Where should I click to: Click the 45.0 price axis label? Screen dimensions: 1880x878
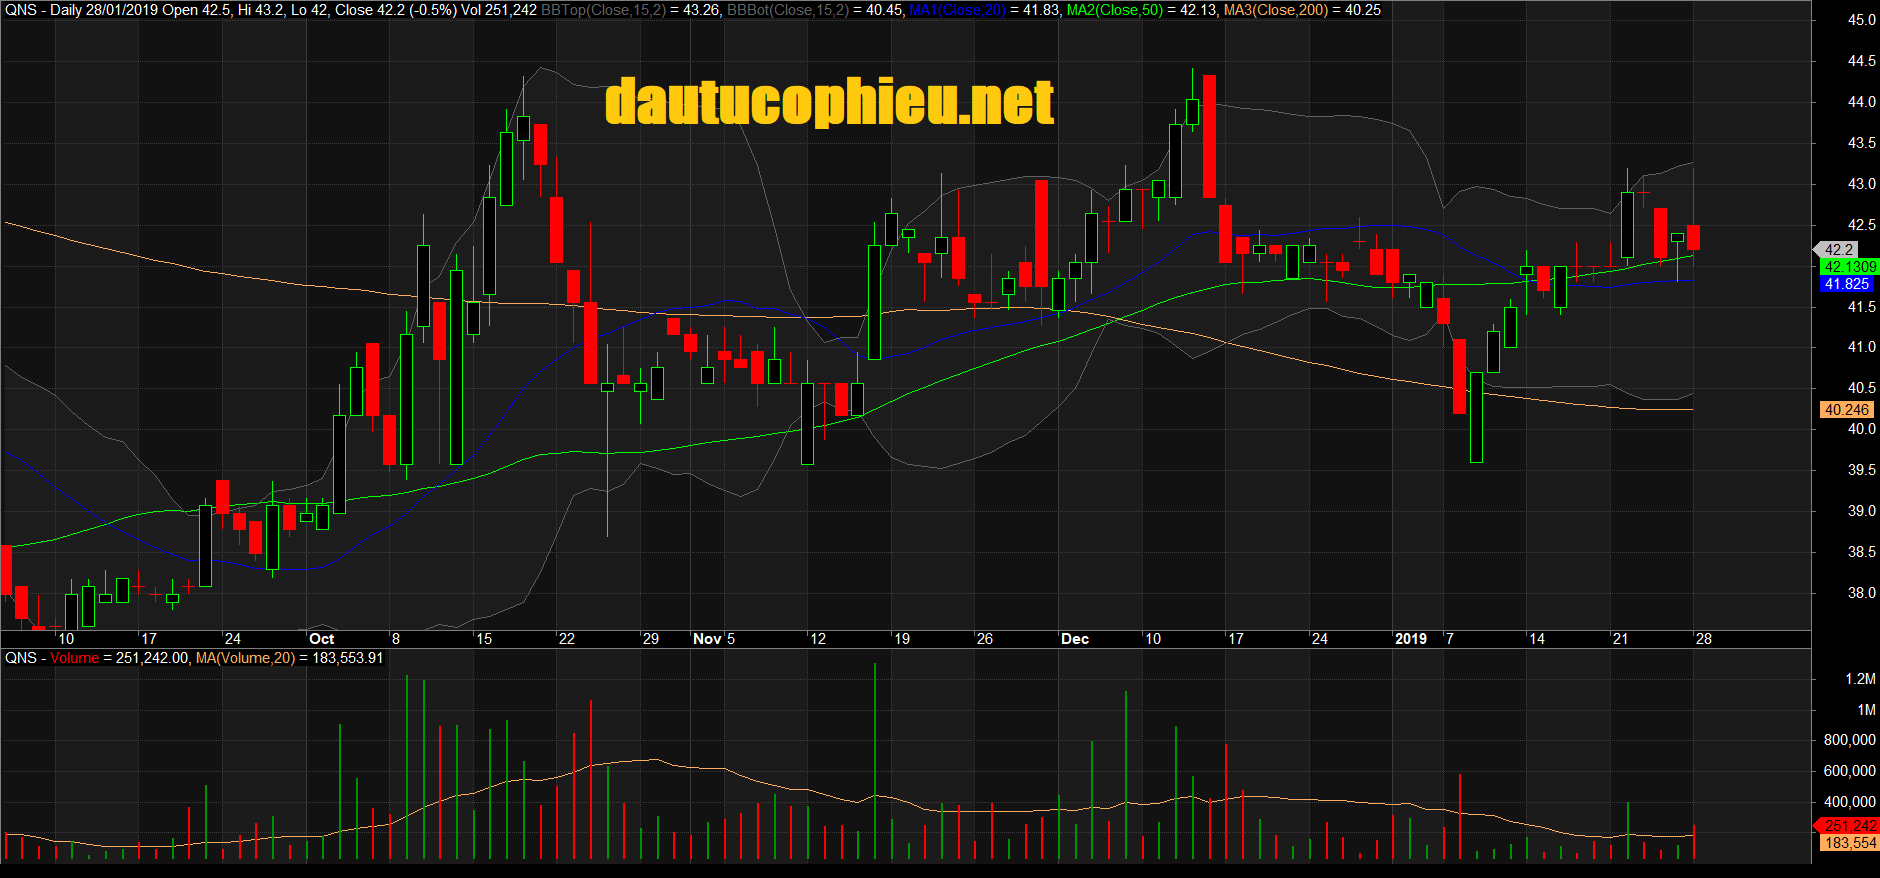coord(1861,20)
